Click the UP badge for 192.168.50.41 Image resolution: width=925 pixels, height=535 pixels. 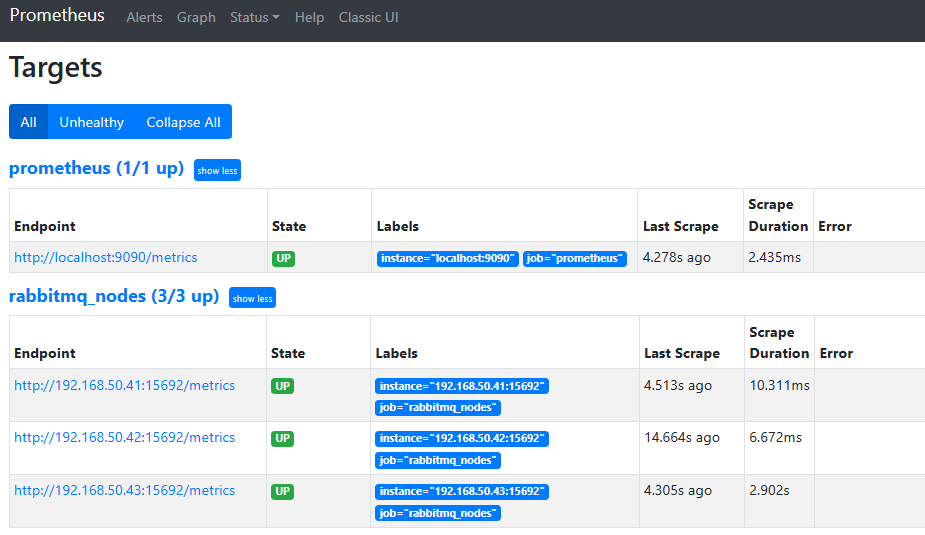[x=283, y=386]
